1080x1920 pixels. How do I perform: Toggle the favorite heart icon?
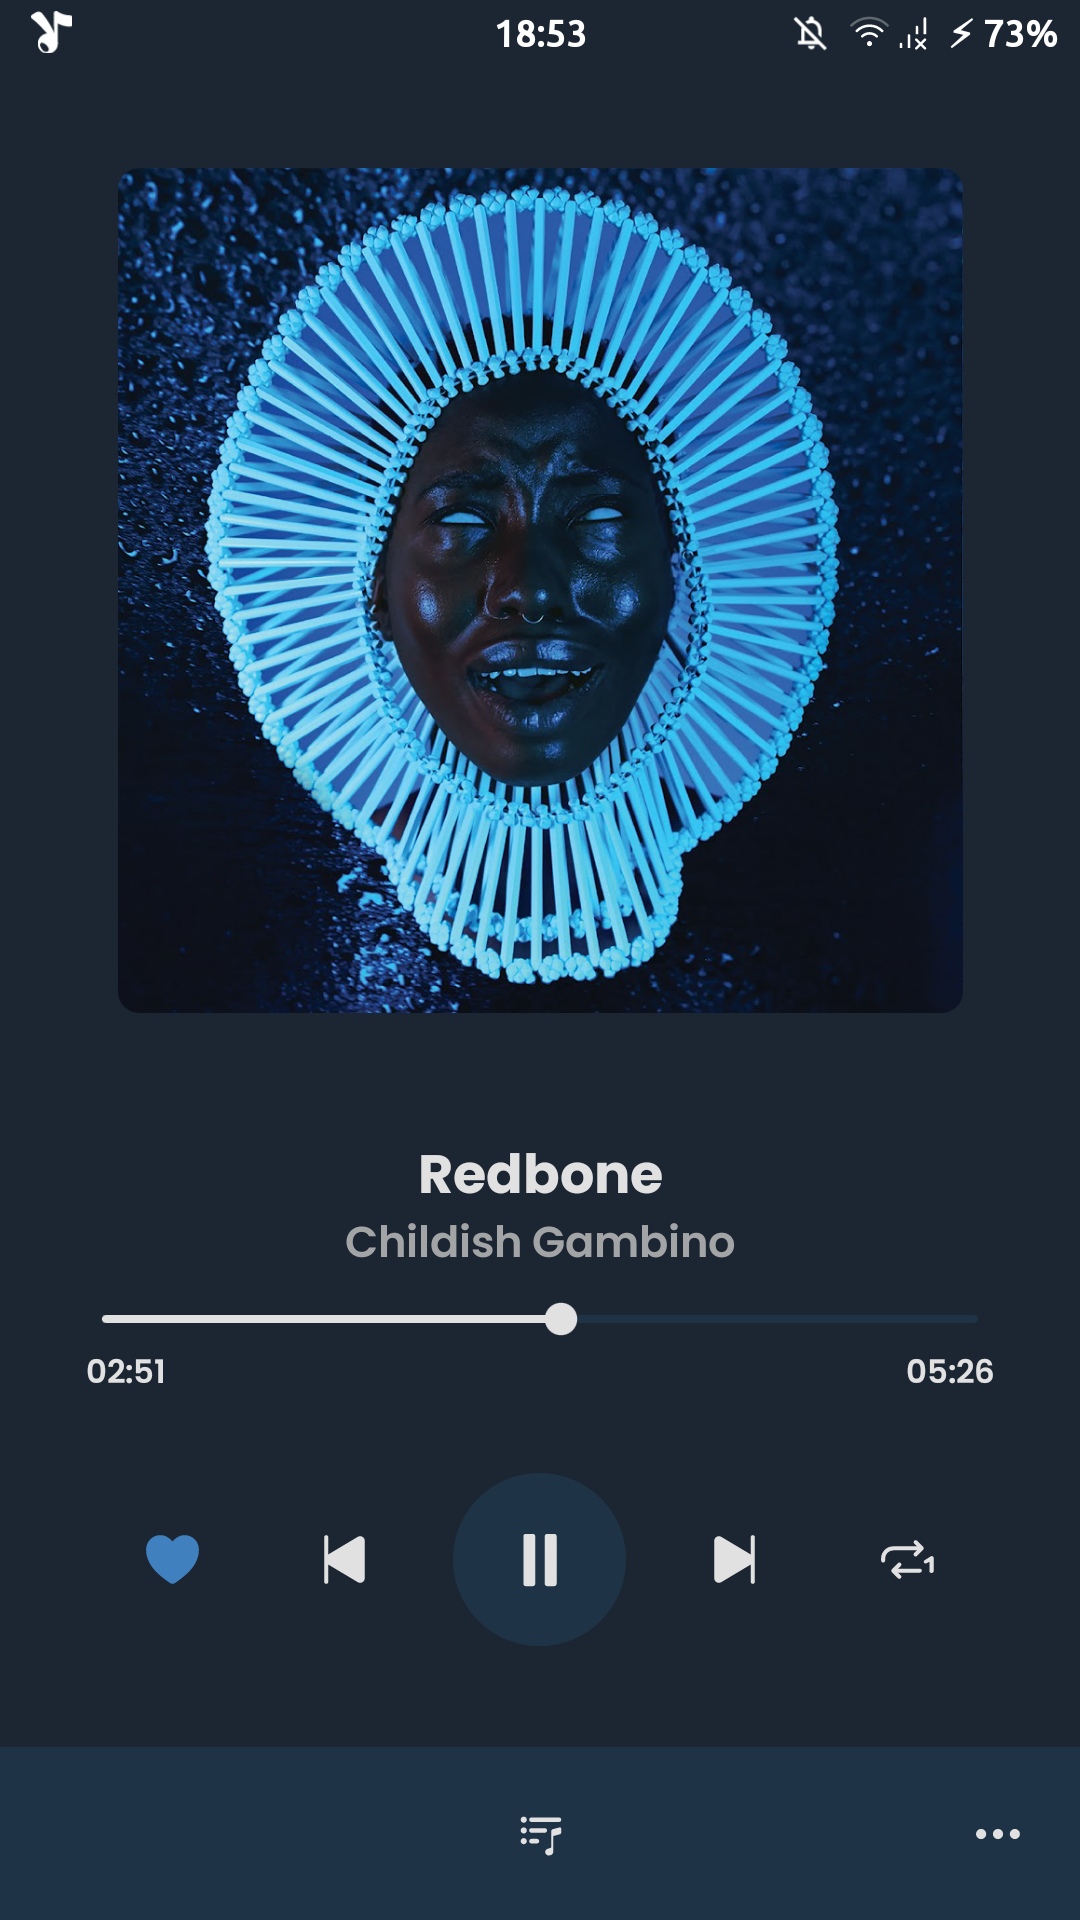click(173, 1559)
